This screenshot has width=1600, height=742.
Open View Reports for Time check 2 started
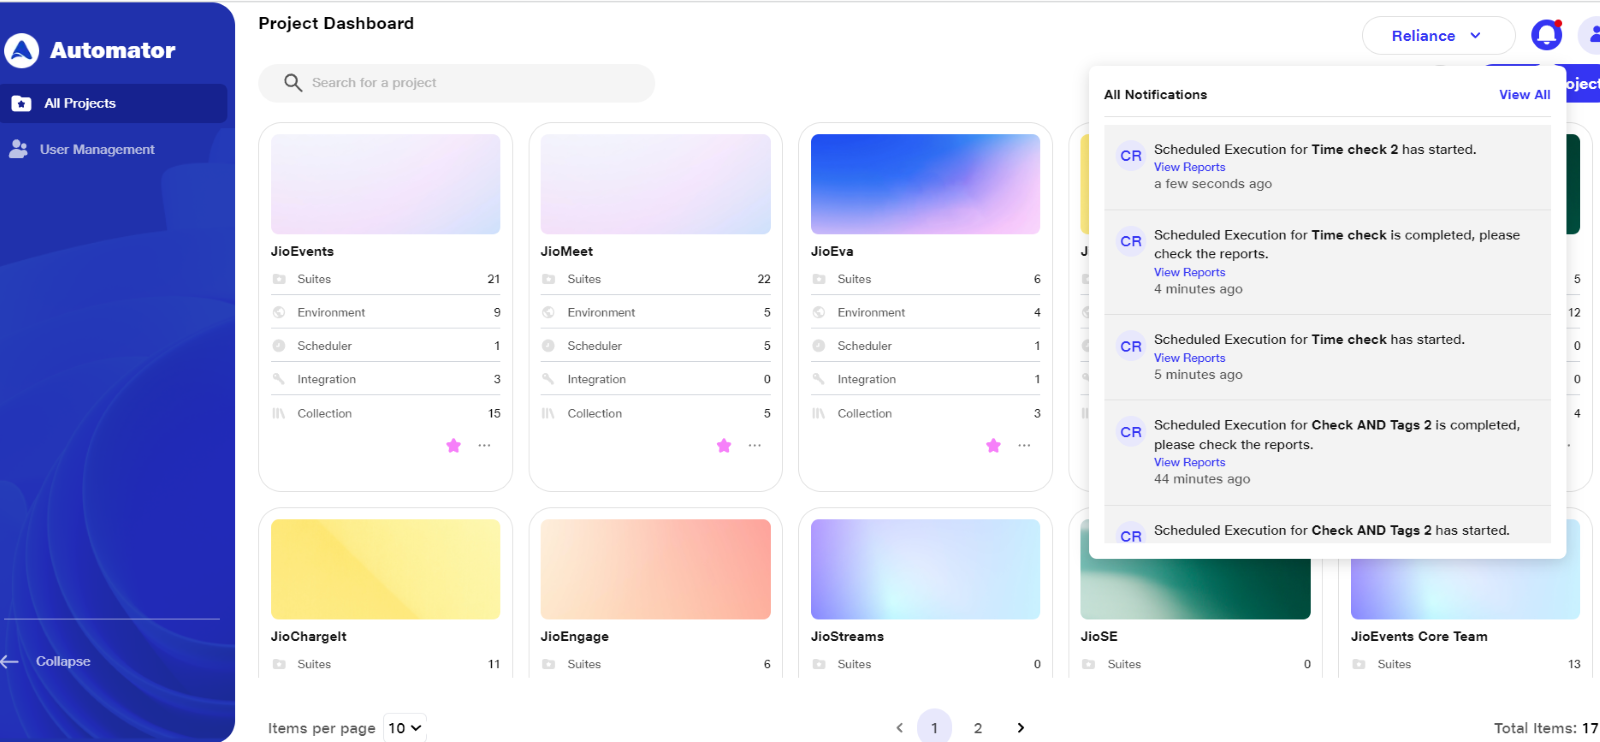[x=1189, y=167]
